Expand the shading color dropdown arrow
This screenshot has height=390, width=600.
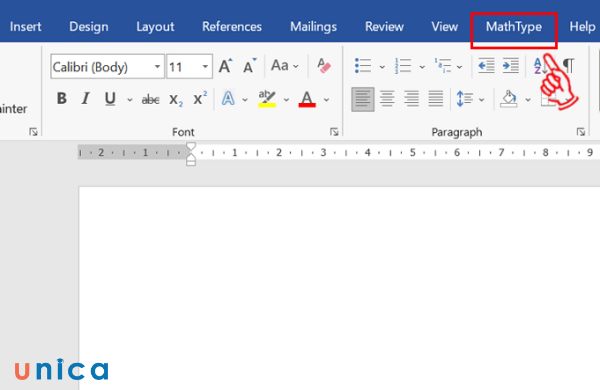tap(528, 100)
